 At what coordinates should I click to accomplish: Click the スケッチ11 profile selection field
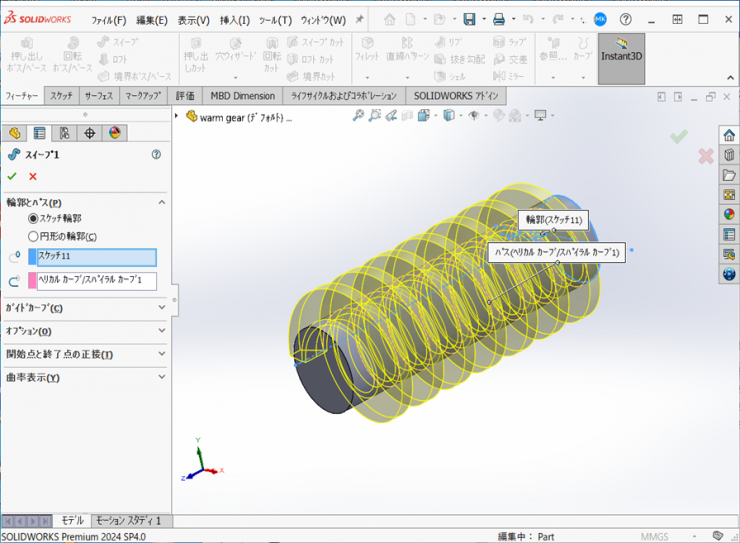pos(96,257)
